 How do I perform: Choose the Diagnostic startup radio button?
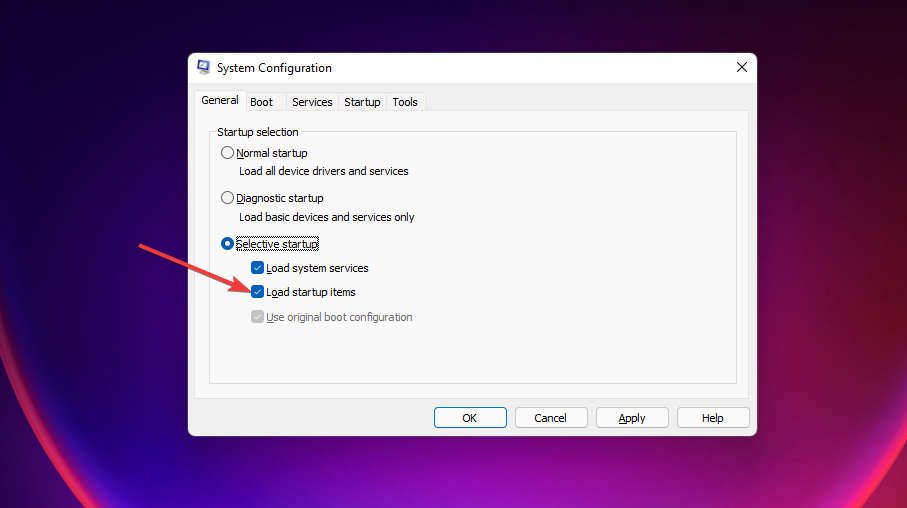coord(228,198)
